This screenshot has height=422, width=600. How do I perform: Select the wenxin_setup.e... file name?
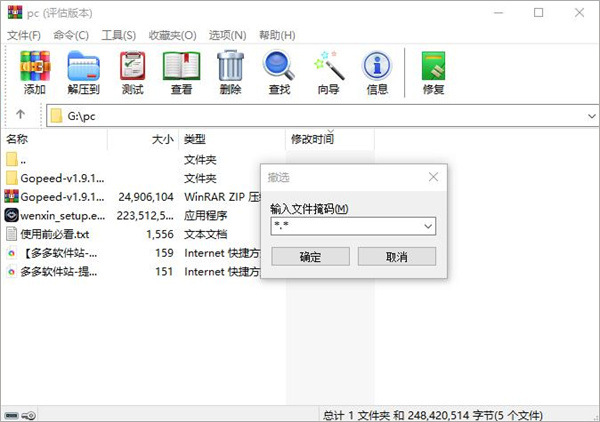[x=63, y=215]
